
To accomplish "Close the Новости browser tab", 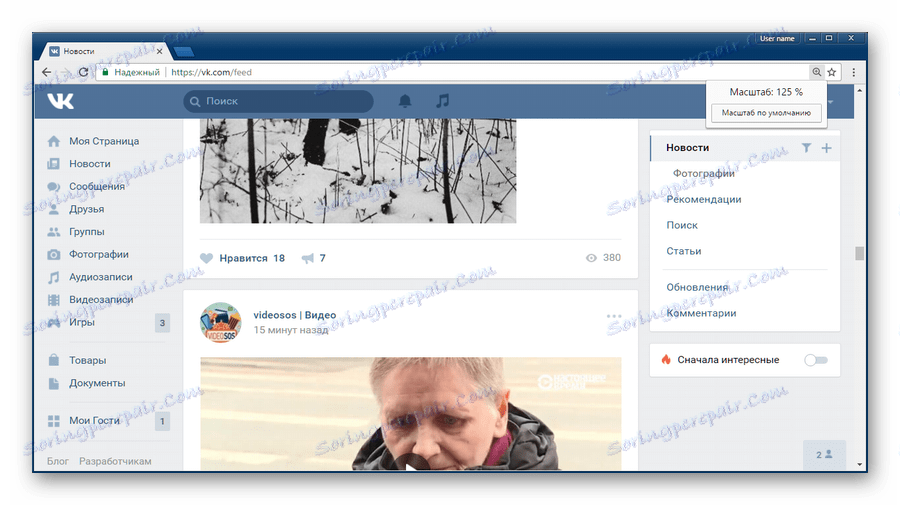I will pos(160,51).
